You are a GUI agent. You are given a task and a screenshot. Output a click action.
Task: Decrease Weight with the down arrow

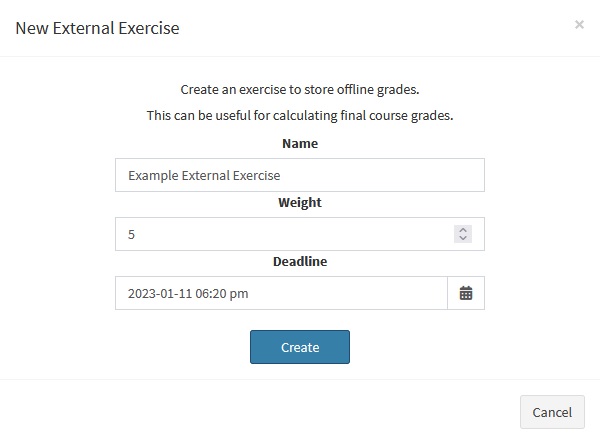click(462, 239)
